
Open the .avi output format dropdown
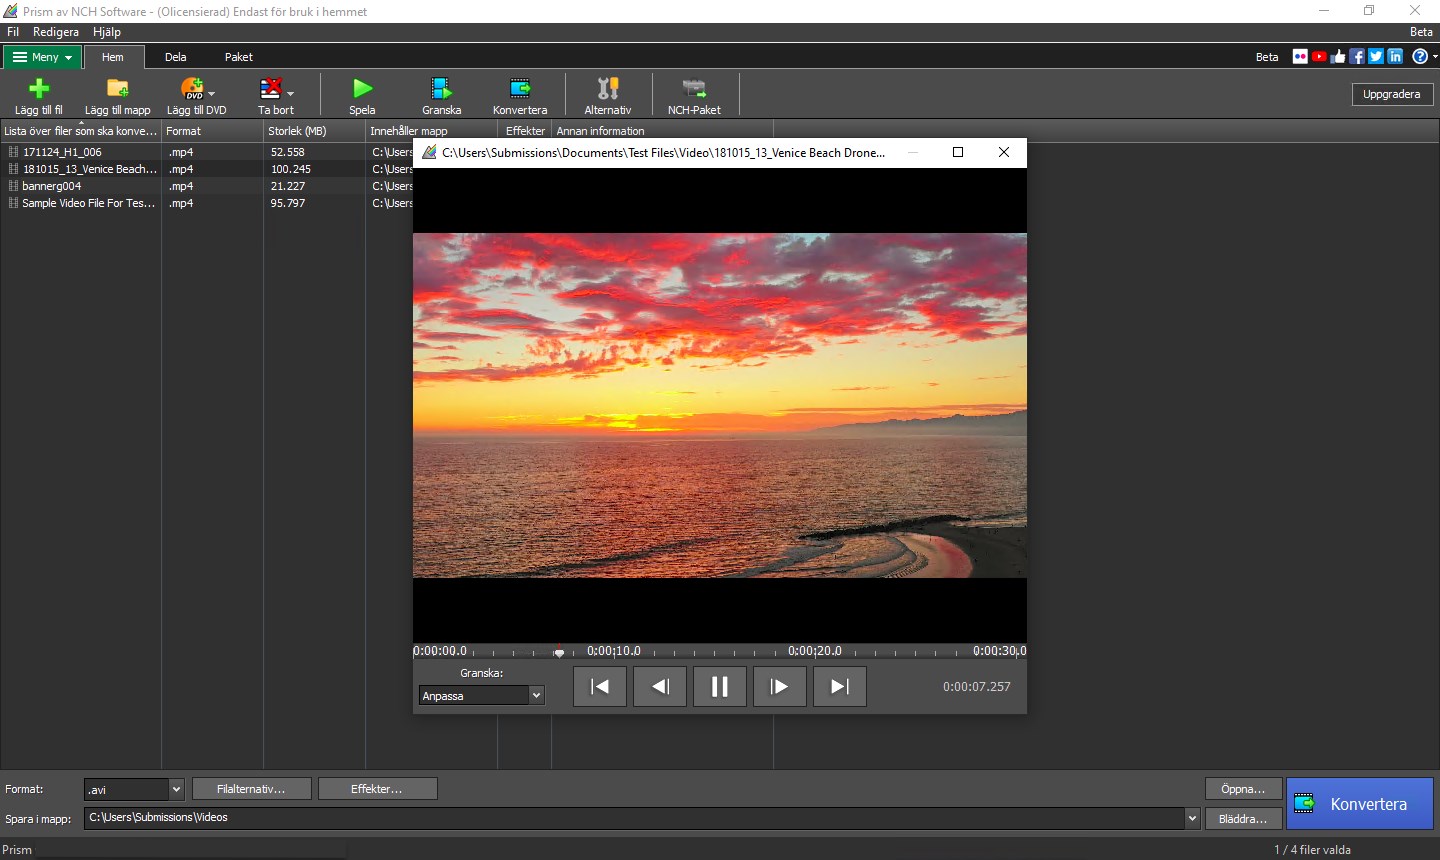point(176,789)
